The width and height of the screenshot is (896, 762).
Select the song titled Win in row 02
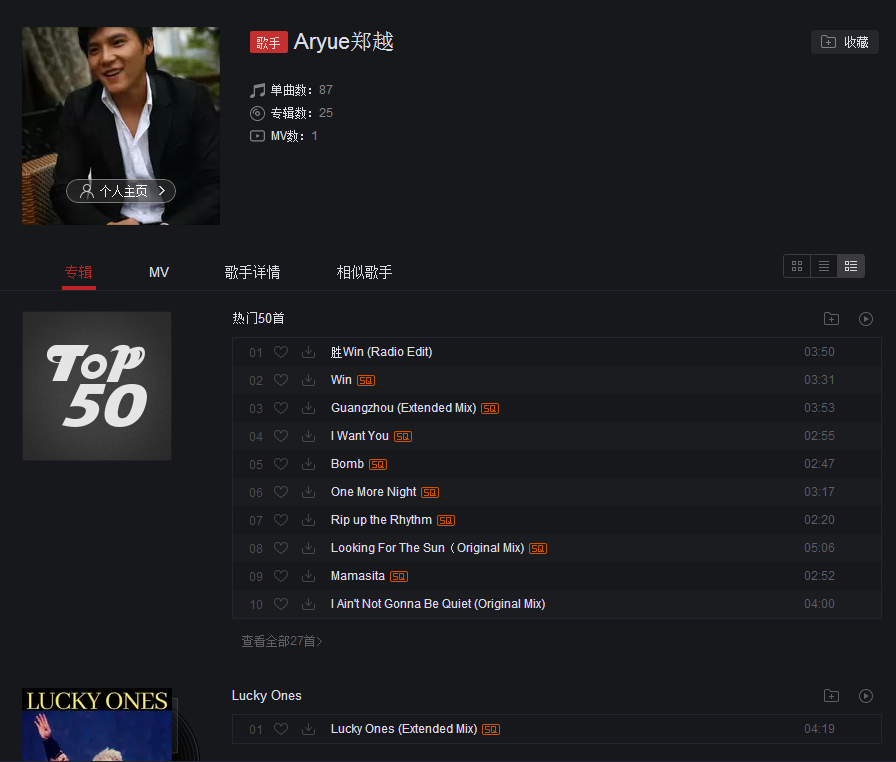click(341, 380)
